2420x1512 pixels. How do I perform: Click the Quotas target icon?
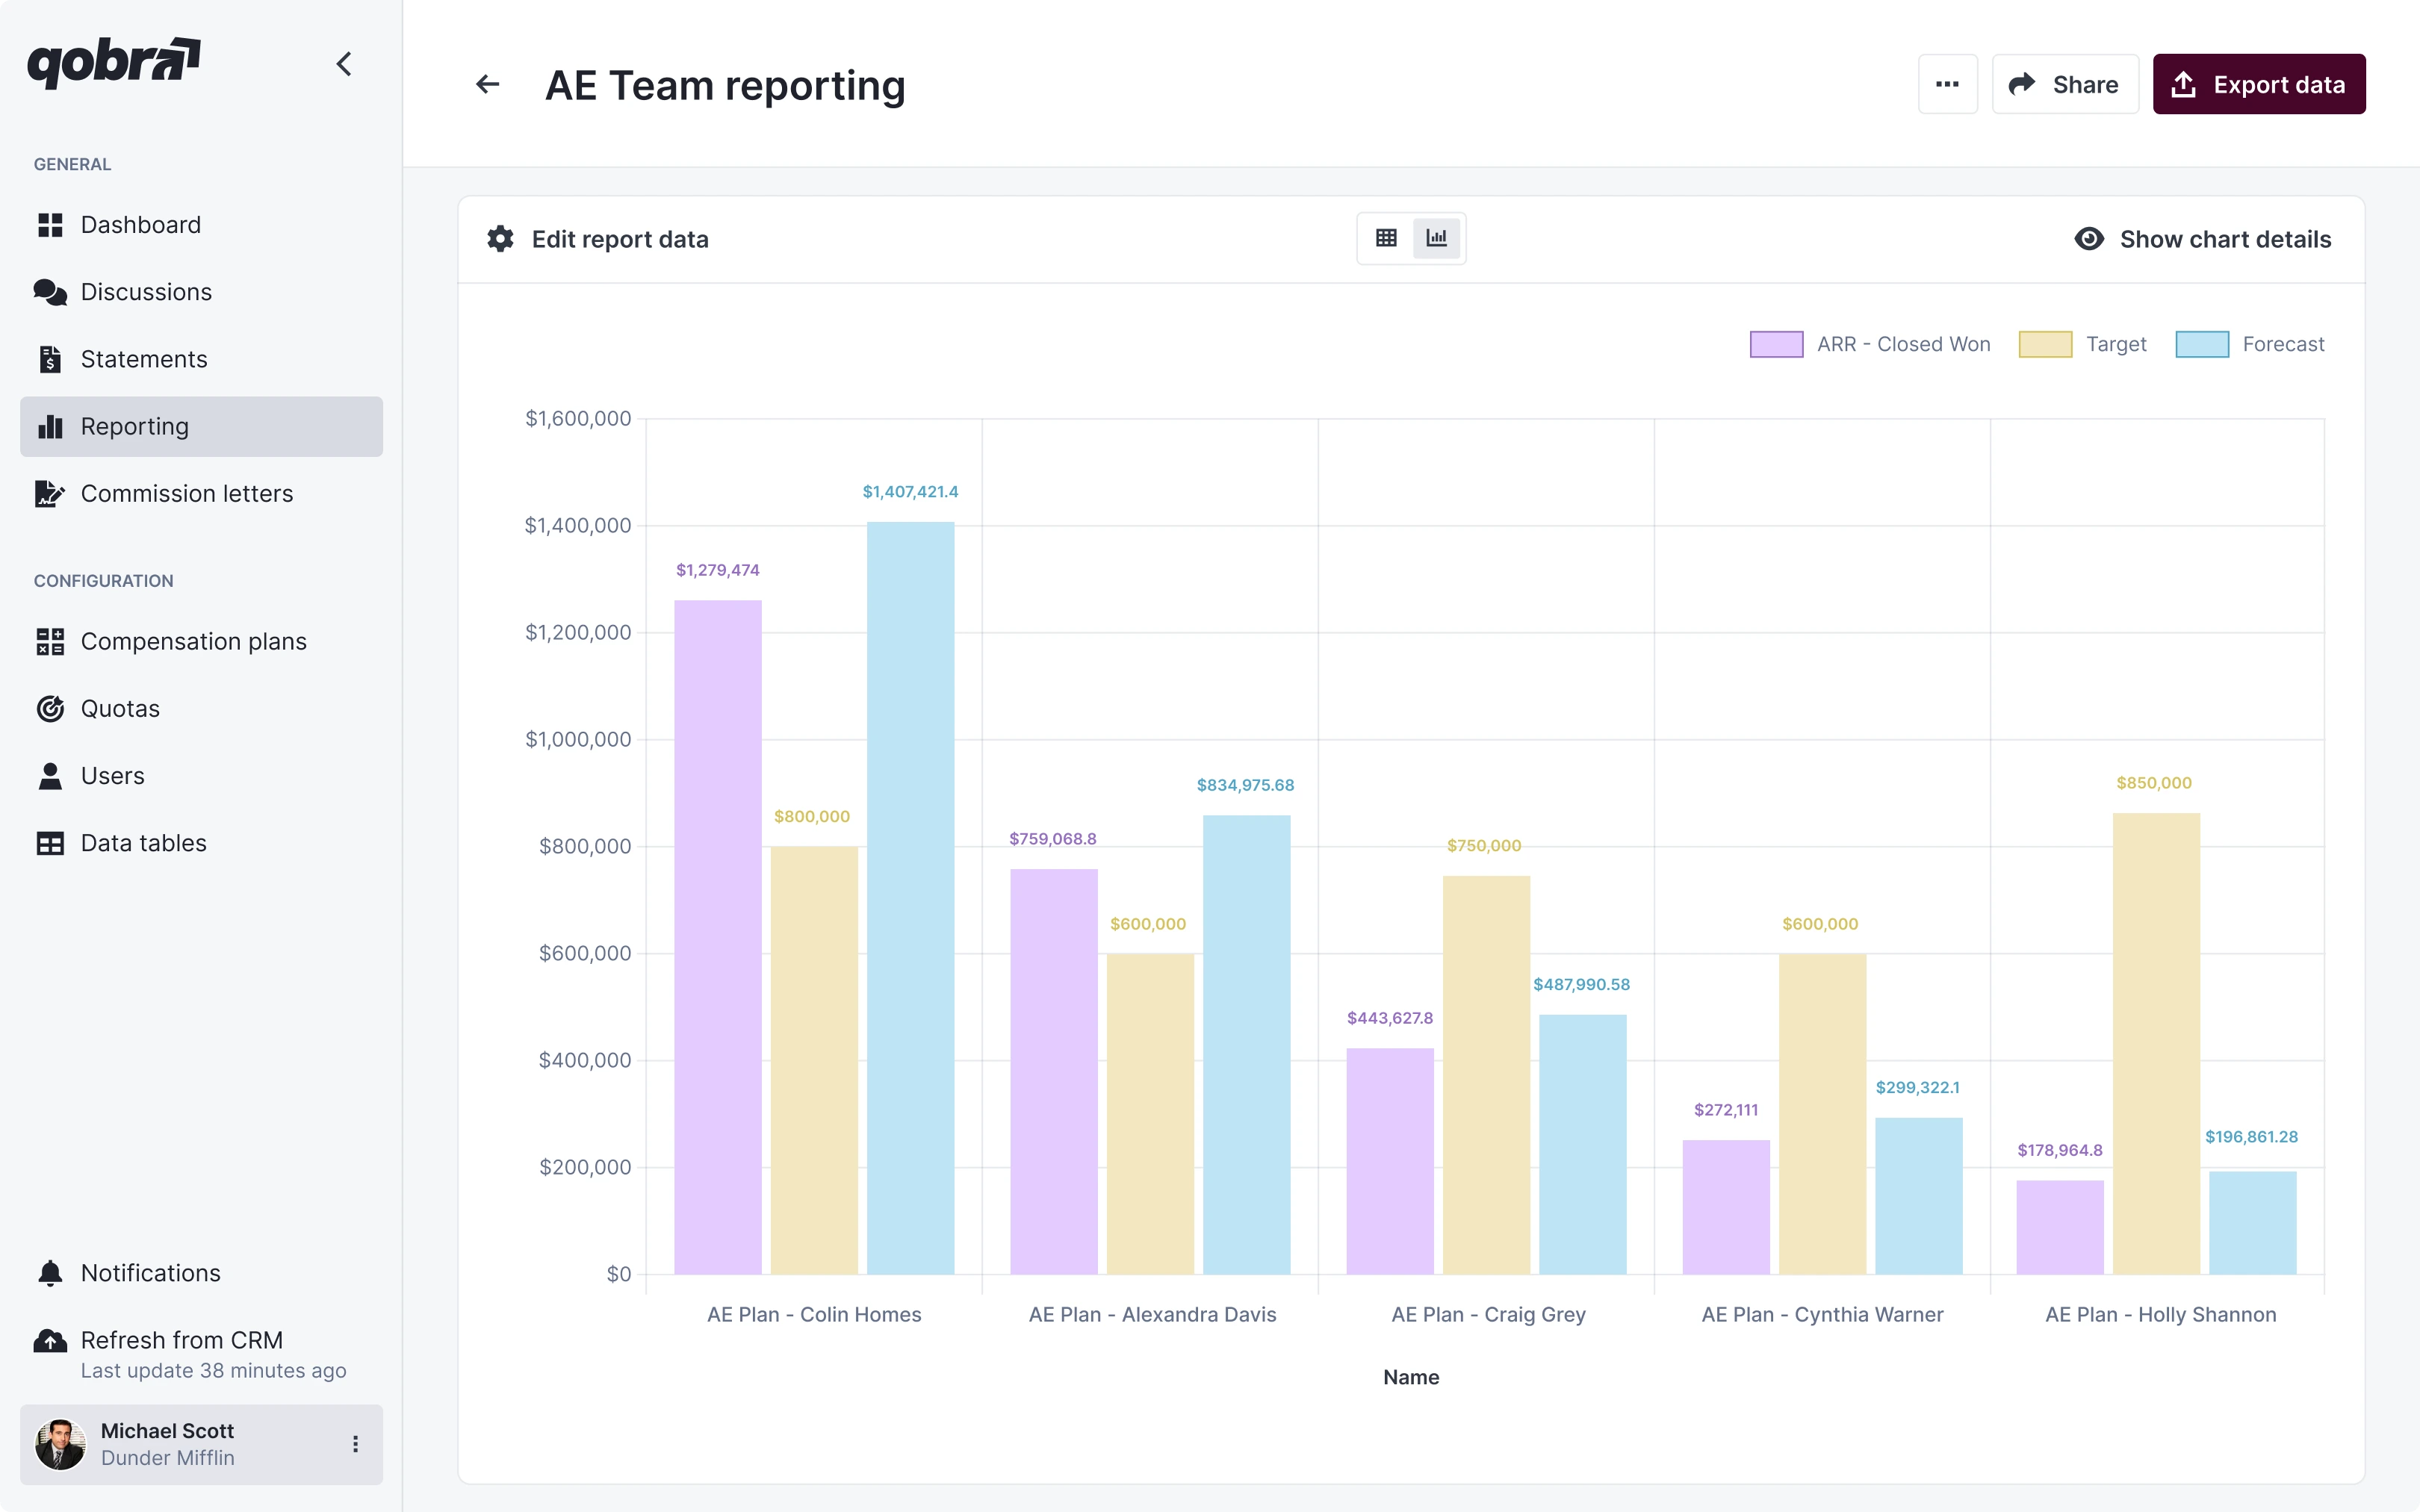point(50,709)
